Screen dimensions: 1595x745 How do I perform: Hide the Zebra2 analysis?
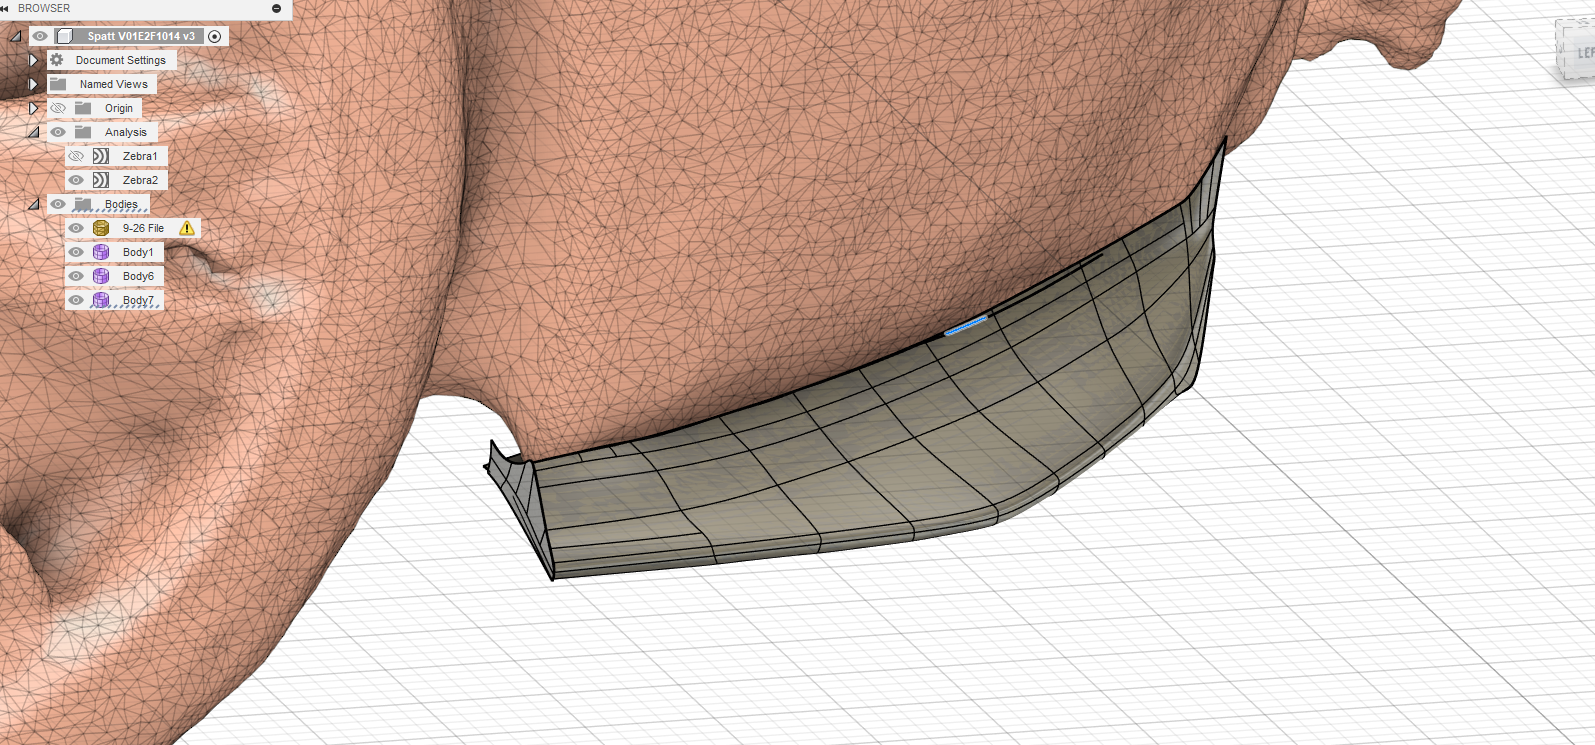click(x=76, y=180)
